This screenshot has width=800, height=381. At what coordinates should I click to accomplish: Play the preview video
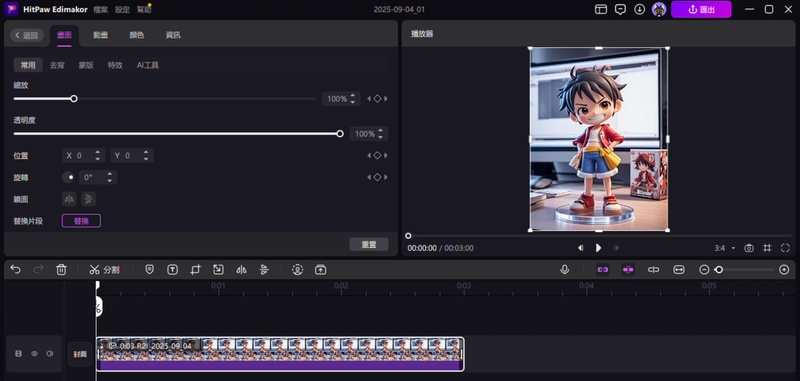(x=598, y=248)
